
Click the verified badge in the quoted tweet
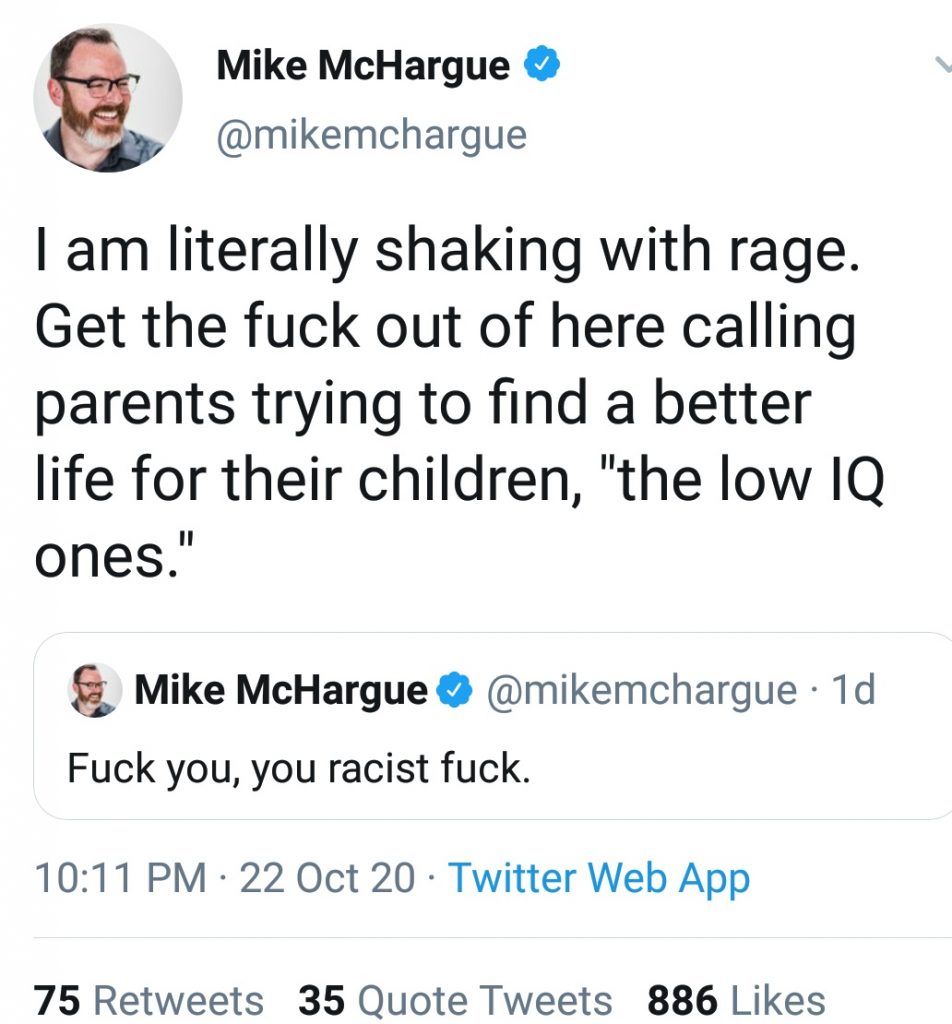click(x=455, y=689)
